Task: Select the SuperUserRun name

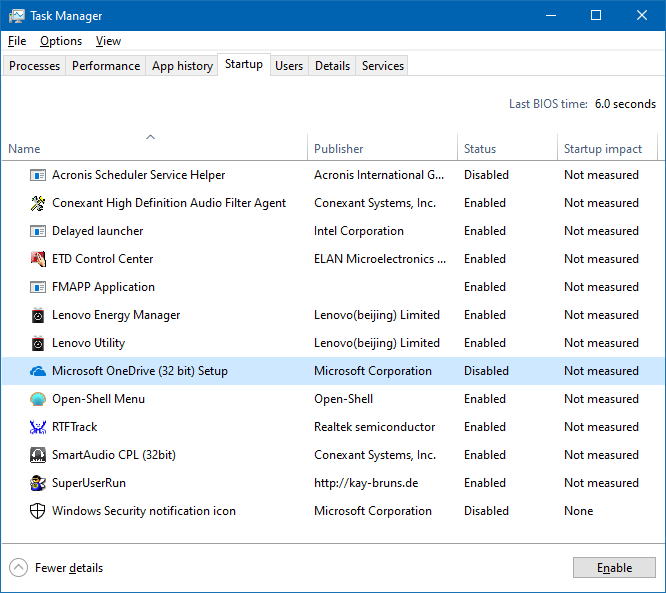Action: [x=89, y=483]
